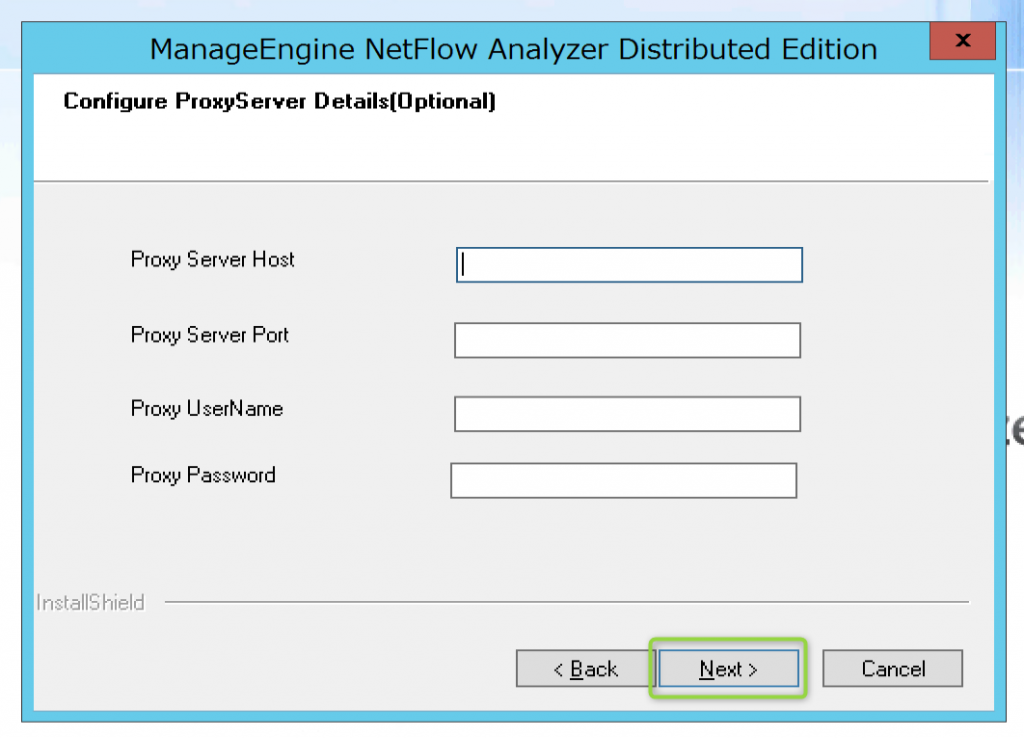This screenshot has width=1024, height=738.
Task: Click the Proxy UserName label text
Action: (206, 409)
